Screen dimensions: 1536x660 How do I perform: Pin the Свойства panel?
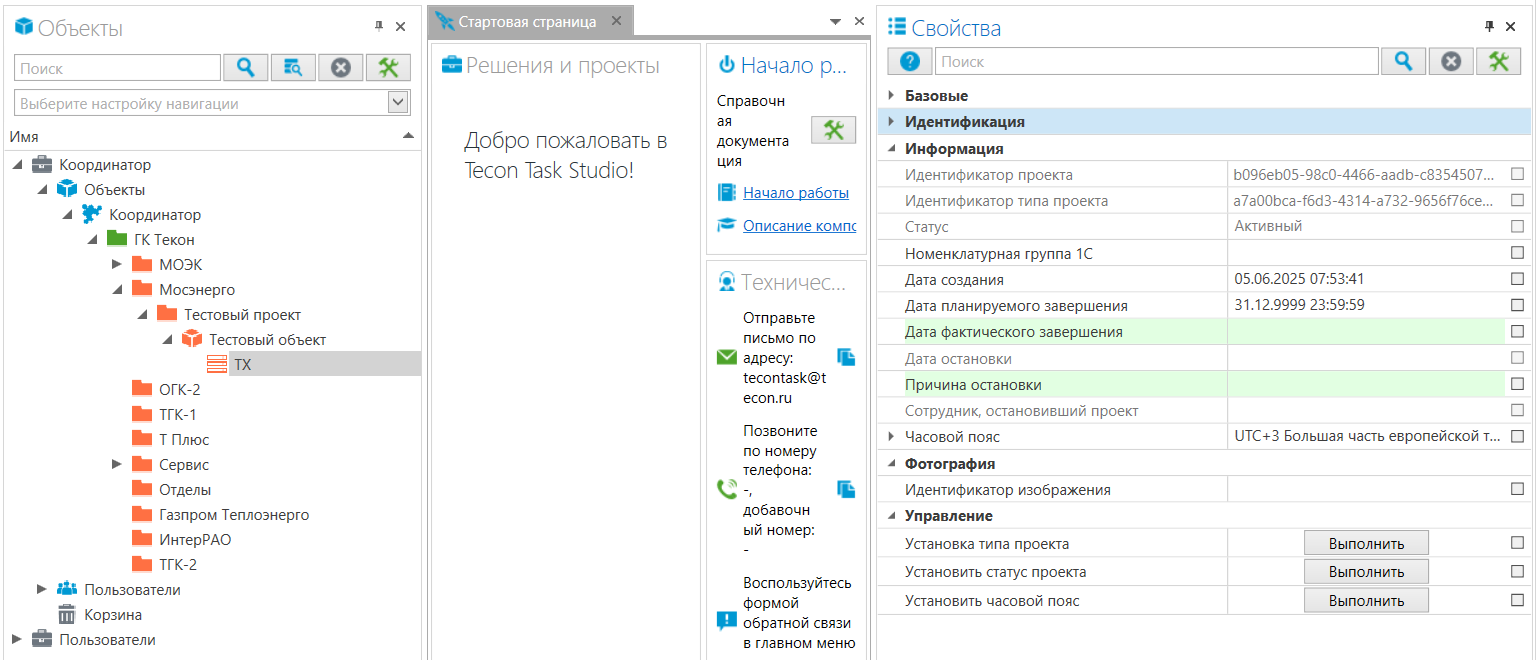[x=1489, y=27]
